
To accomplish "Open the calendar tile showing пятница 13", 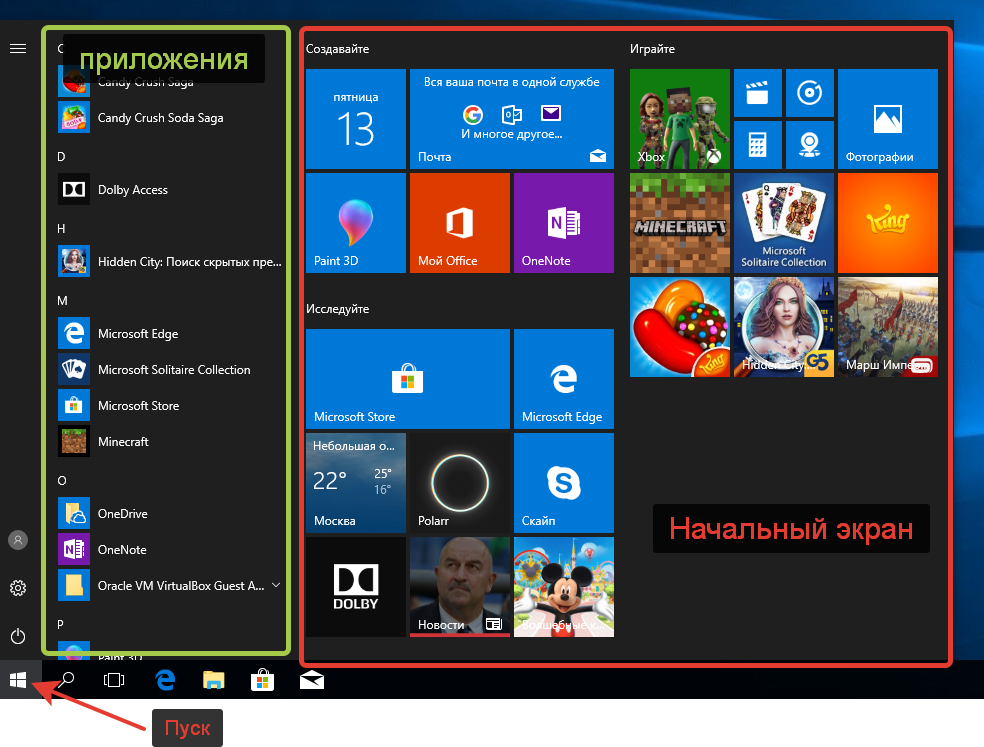I will [x=356, y=119].
